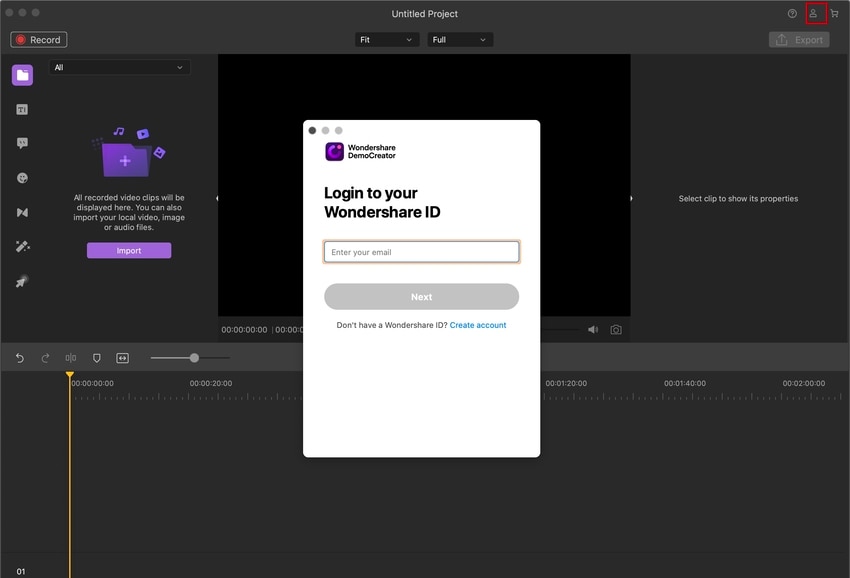
Task: Add a marker with shield icon
Action: pyautogui.click(x=96, y=358)
